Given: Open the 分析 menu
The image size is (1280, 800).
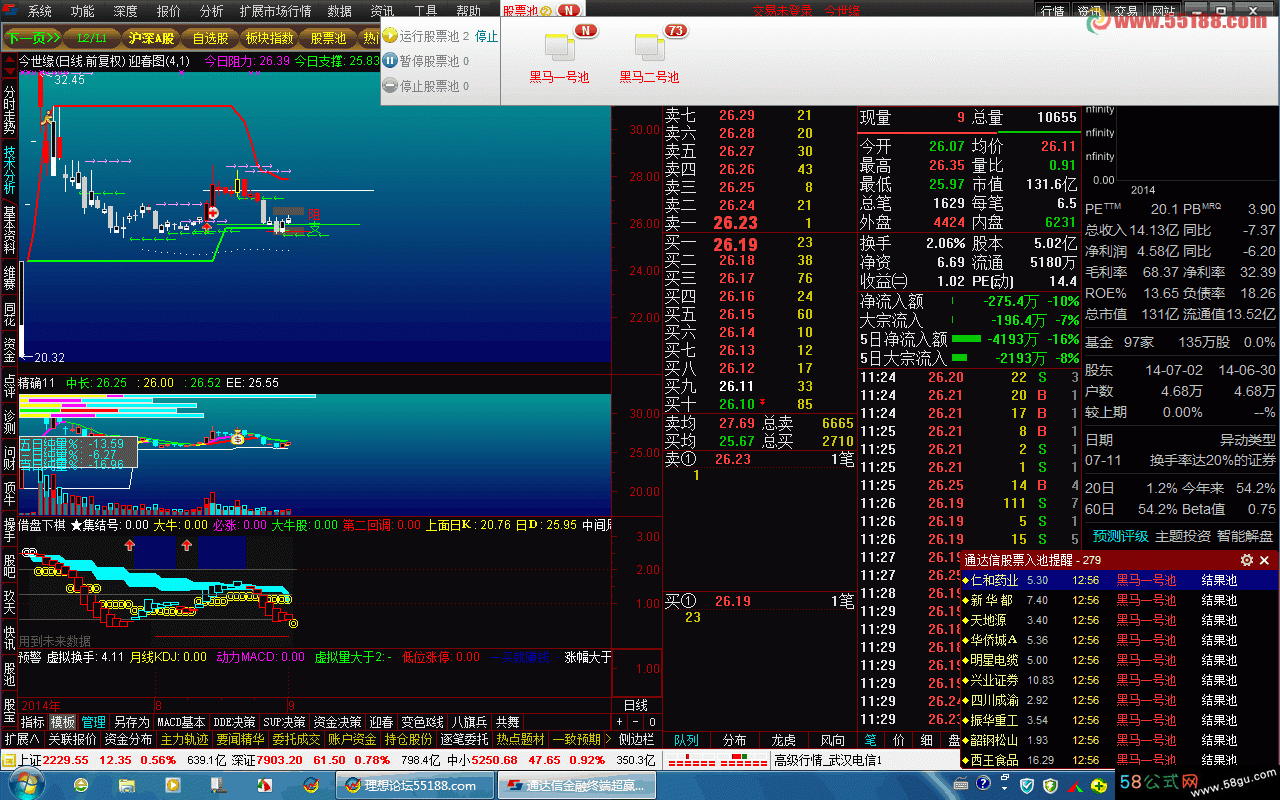Looking at the screenshot, I should point(212,11).
